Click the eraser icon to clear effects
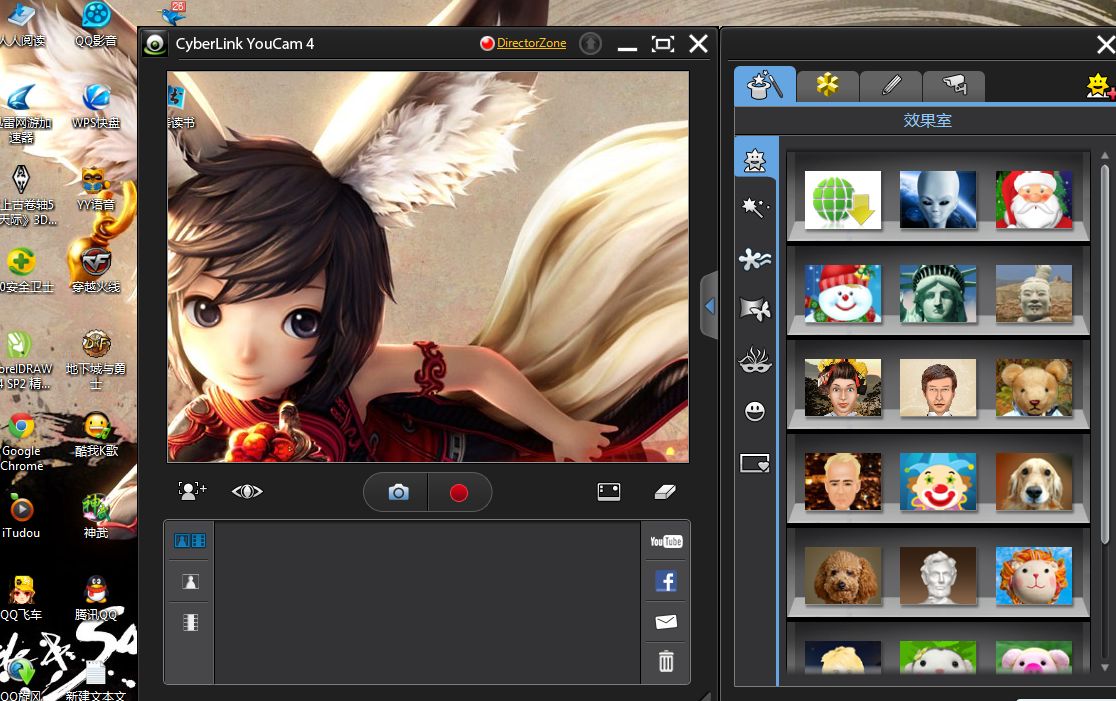The width and height of the screenshot is (1116, 701). (665, 491)
